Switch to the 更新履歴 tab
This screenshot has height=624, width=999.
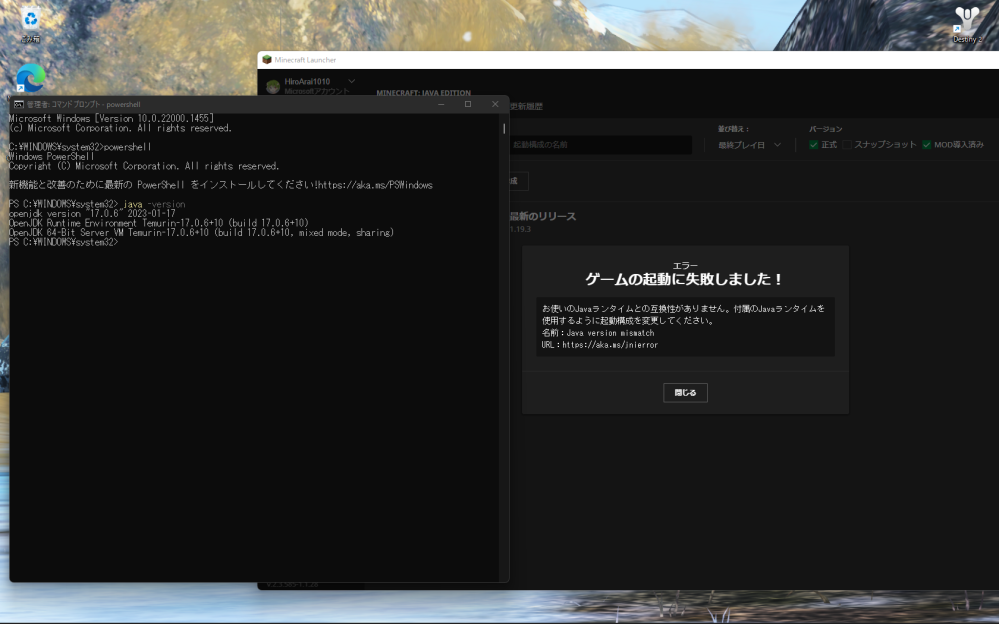pyautogui.click(x=526, y=106)
